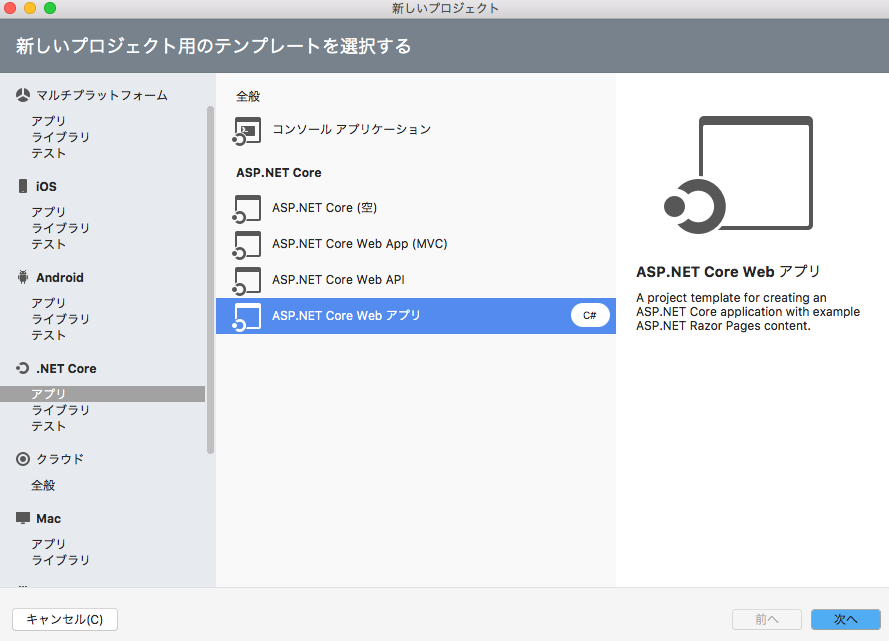Select テスト under マルチプラットフォーム

point(48,154)
